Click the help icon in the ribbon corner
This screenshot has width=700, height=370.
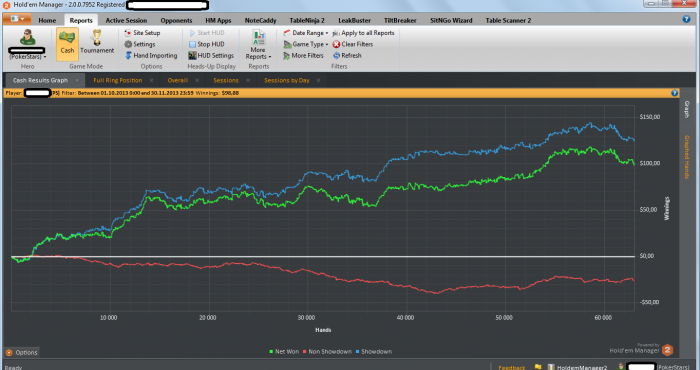tap(686, 19)
